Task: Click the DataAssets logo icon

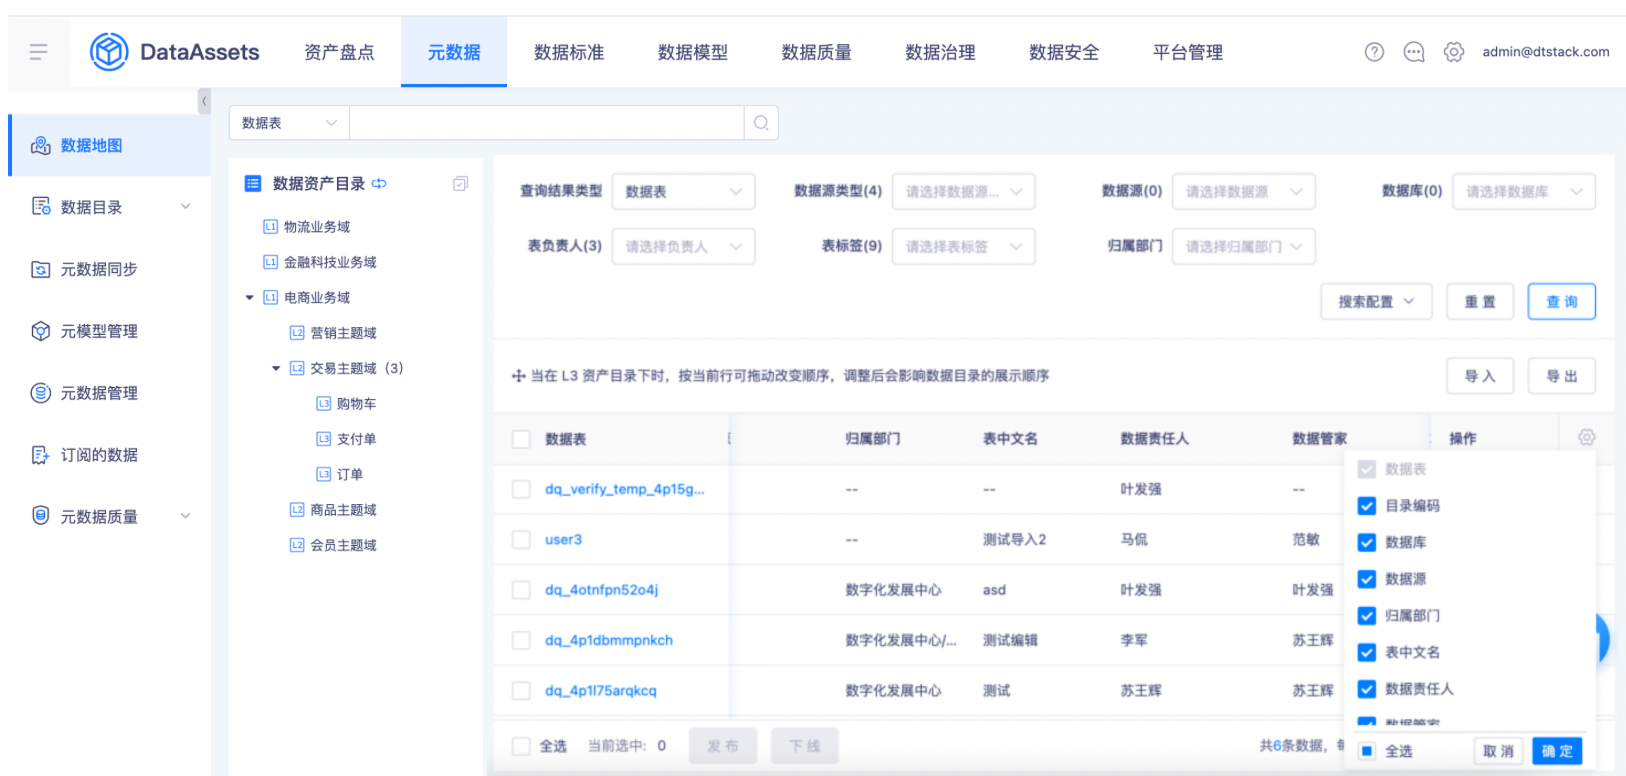Action: point(109,52)
